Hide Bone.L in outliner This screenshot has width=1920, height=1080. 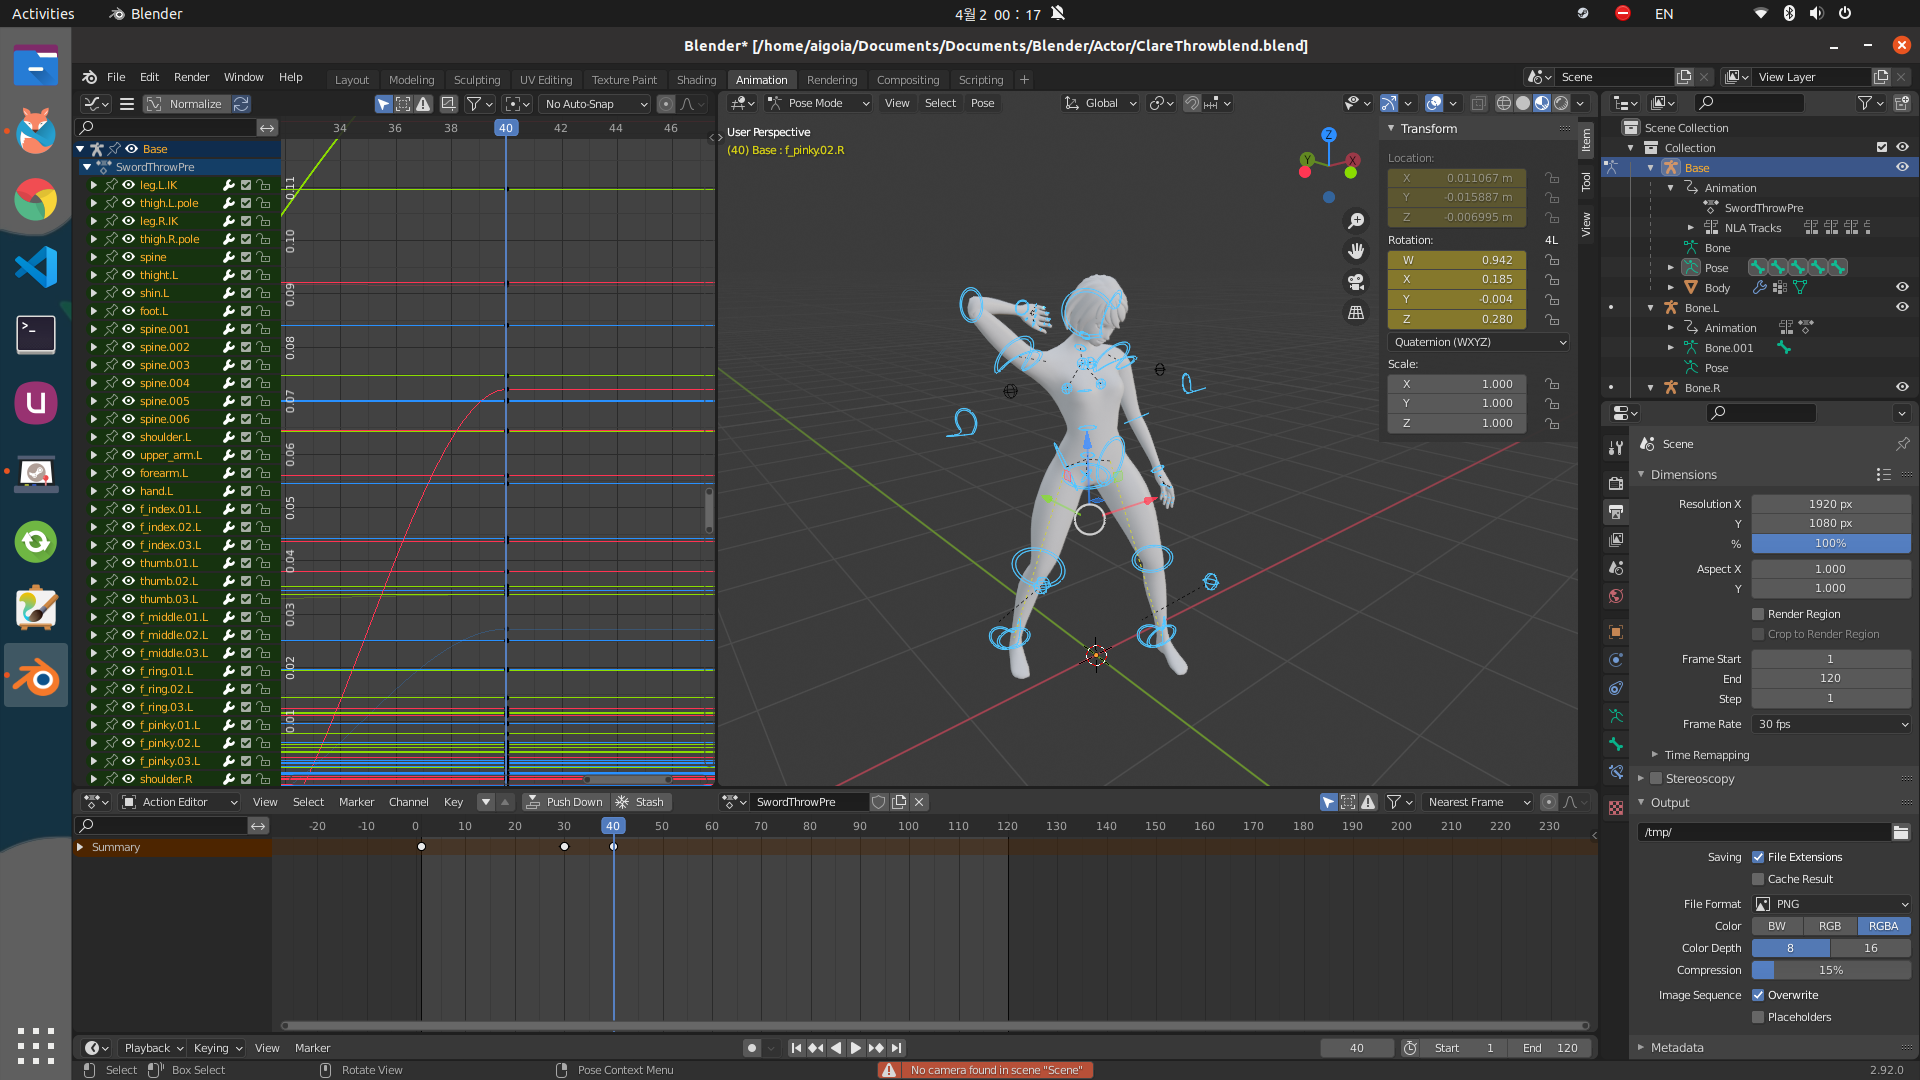1902,307
